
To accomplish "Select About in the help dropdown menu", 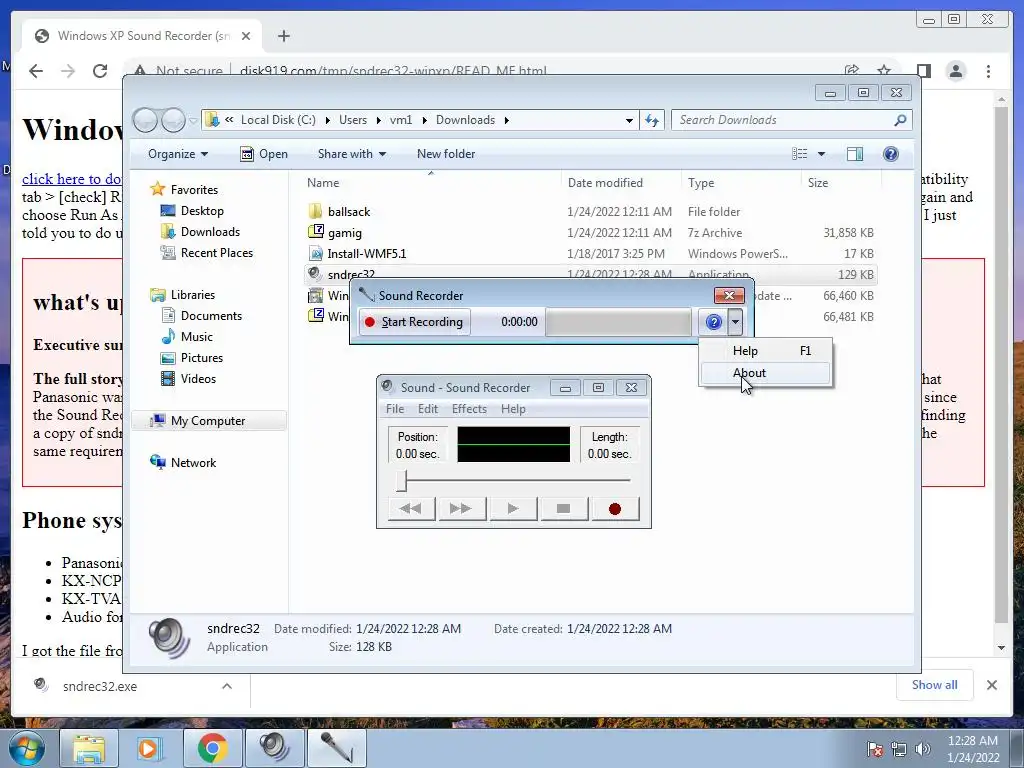I will coord(765,373).
